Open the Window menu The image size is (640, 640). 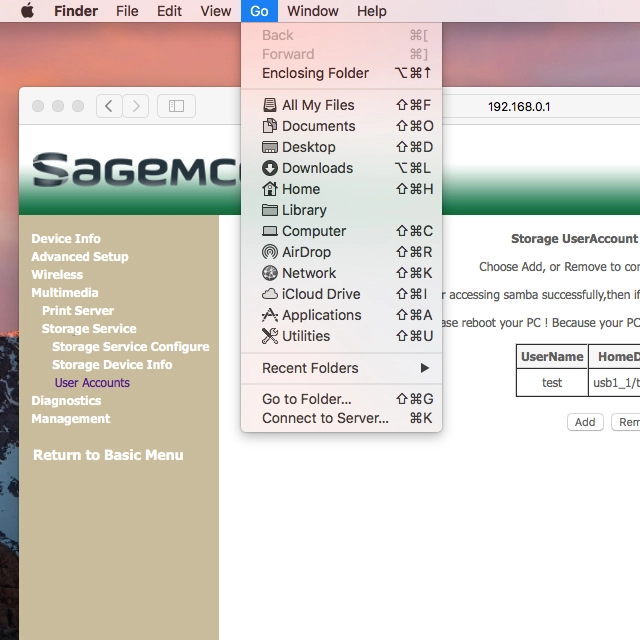click(x=313, y=11)
